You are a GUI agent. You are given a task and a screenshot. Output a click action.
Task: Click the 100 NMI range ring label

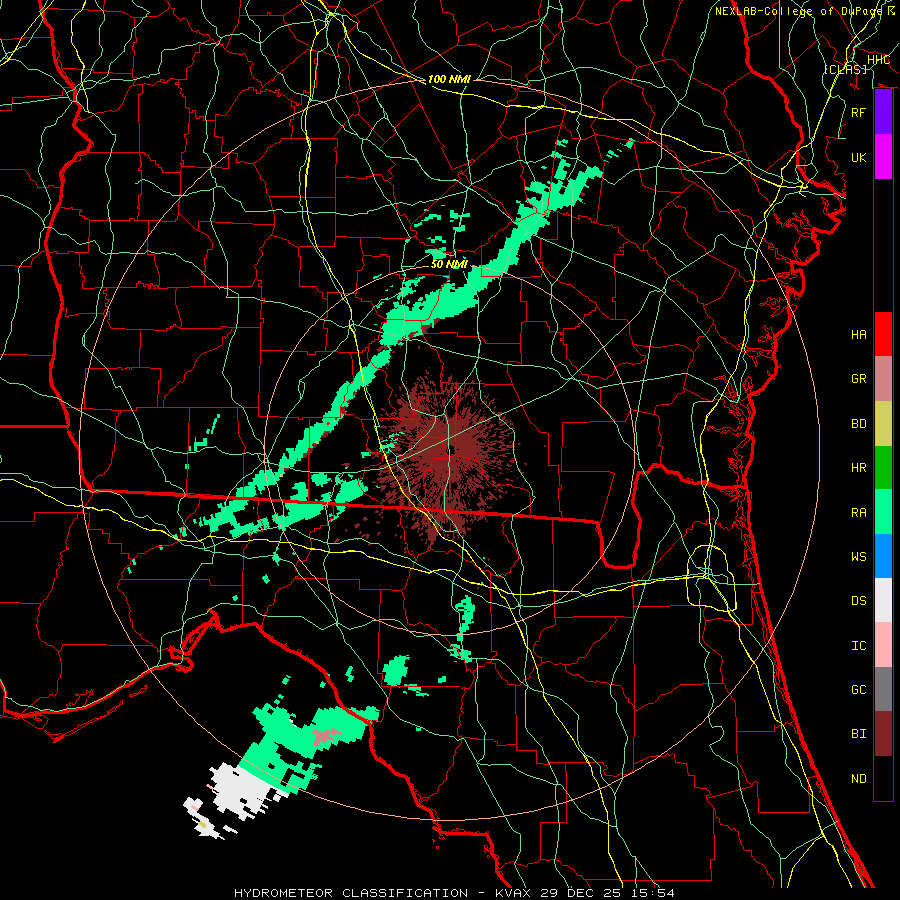pyautogui.click(x=449, y=79)
